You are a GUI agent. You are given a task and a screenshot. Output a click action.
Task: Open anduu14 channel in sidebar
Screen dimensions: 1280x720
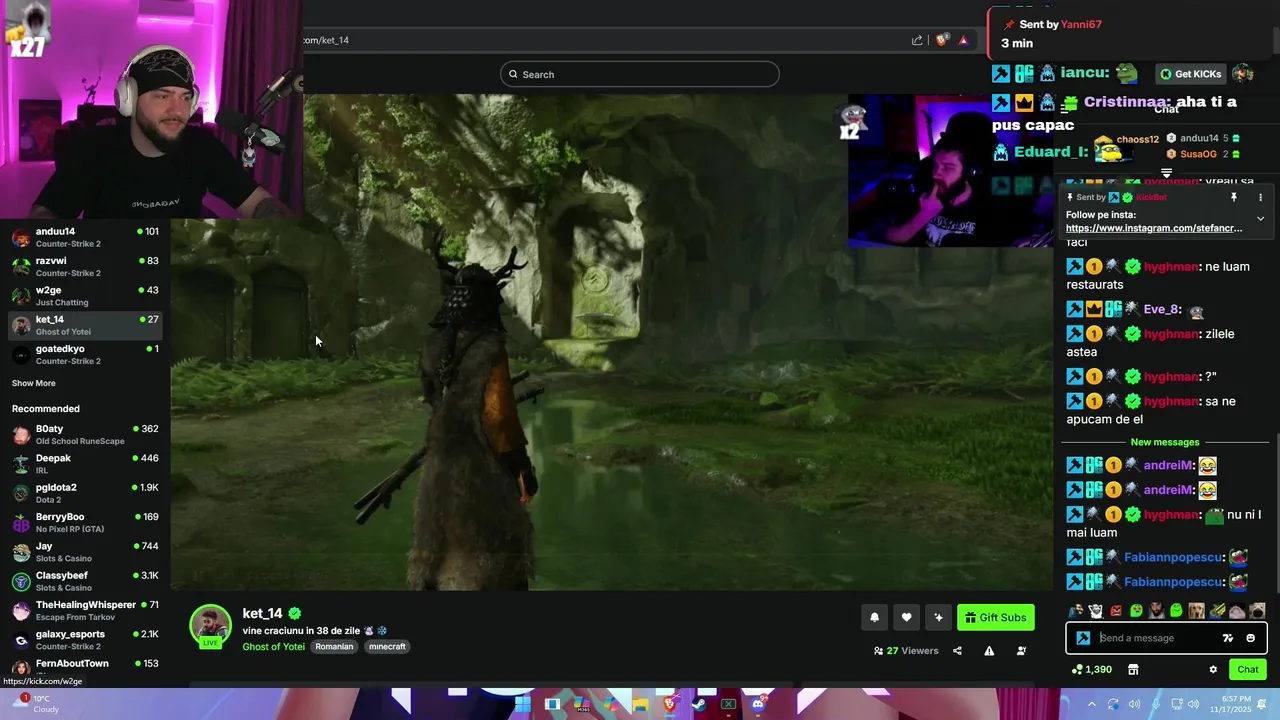click(85, 237)
